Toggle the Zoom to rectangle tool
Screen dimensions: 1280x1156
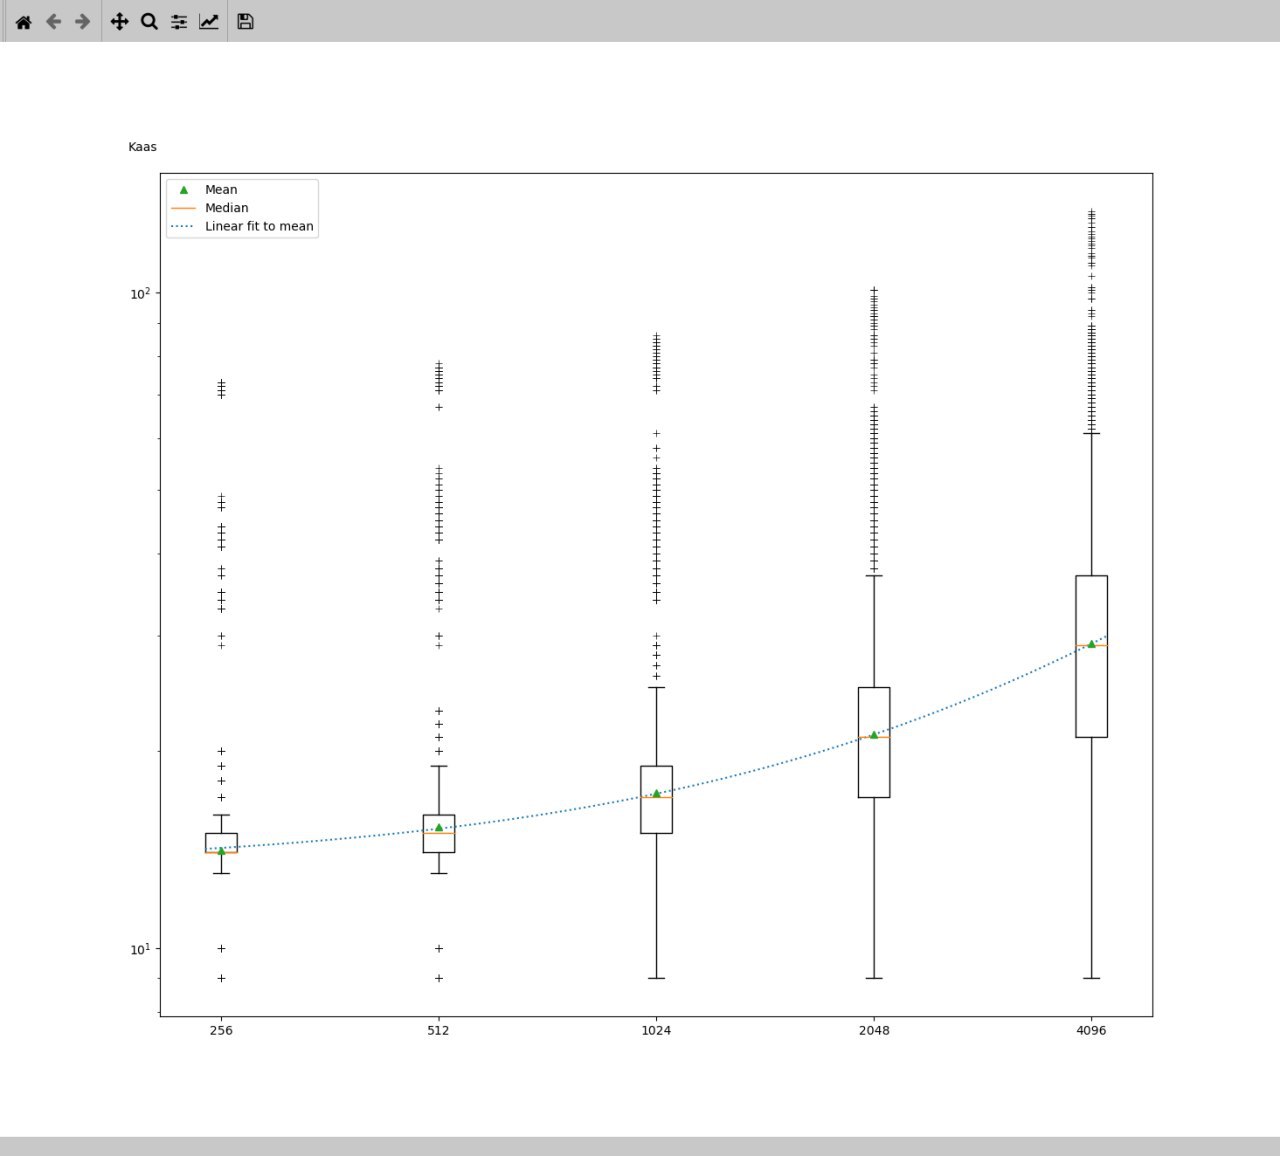149,22
